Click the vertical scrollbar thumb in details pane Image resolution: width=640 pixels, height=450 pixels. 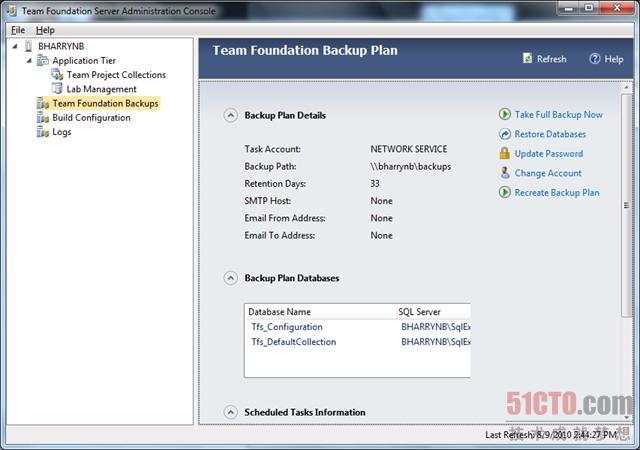tap(627, 205)
